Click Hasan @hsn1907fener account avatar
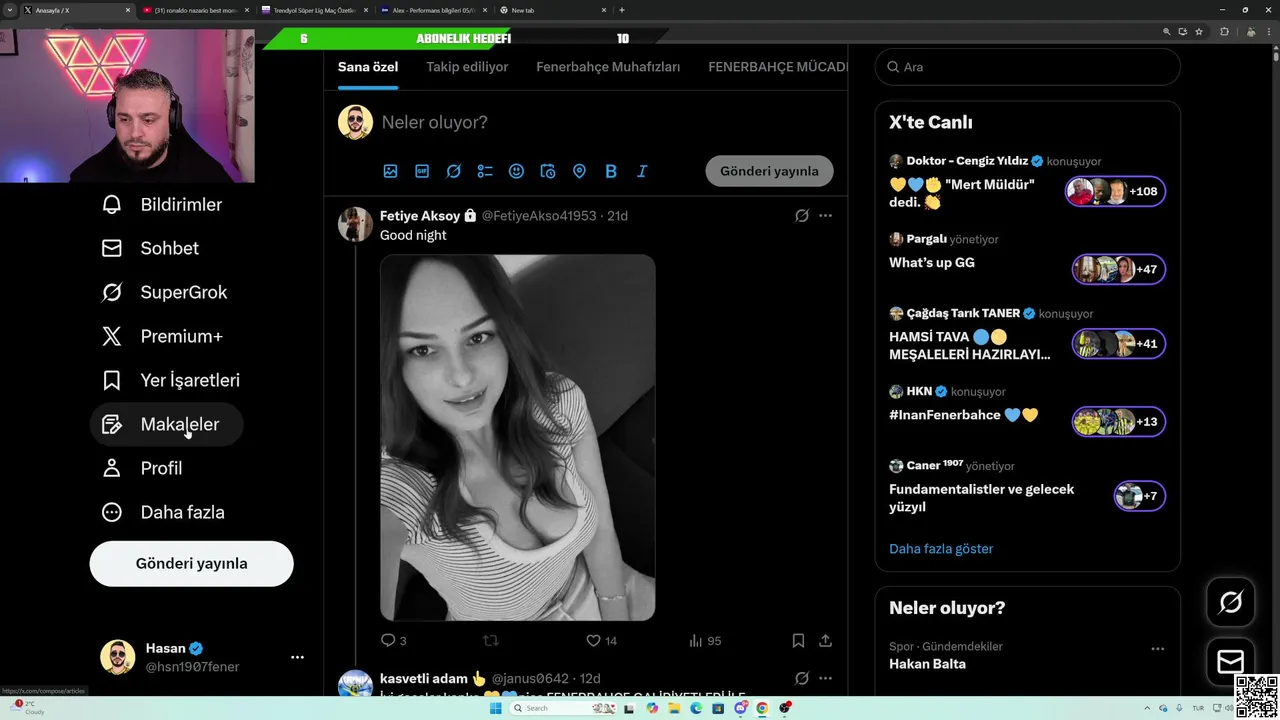Image resolution: width=1280 pixels, height=720 pixels. coord(118,657)
